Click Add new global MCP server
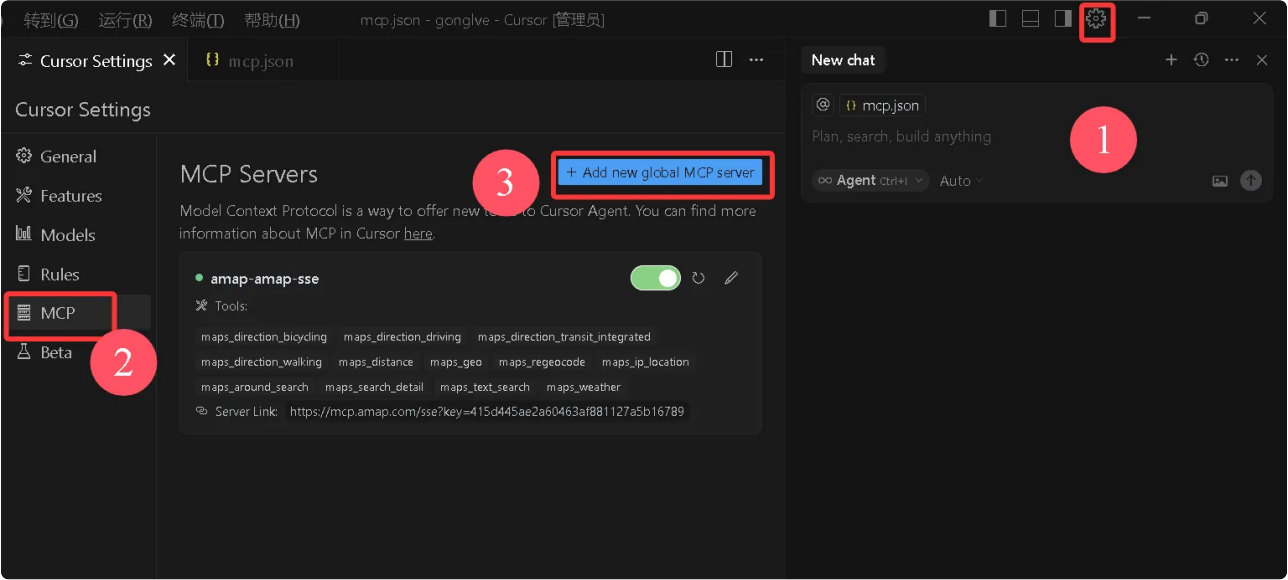1288x580 pixels. [660, 172]
